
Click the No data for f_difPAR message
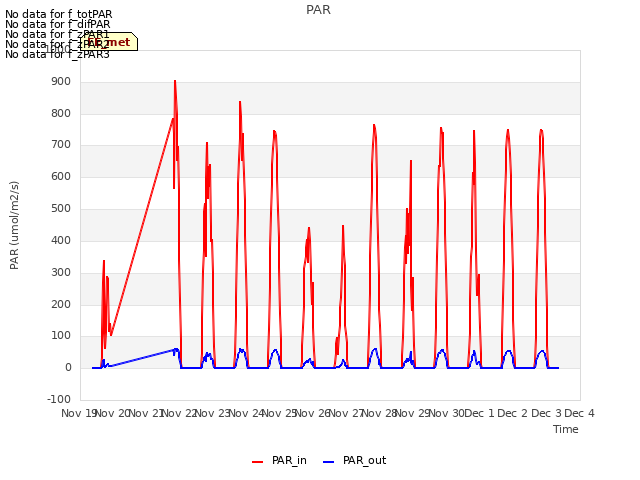[x=58, y=24]
